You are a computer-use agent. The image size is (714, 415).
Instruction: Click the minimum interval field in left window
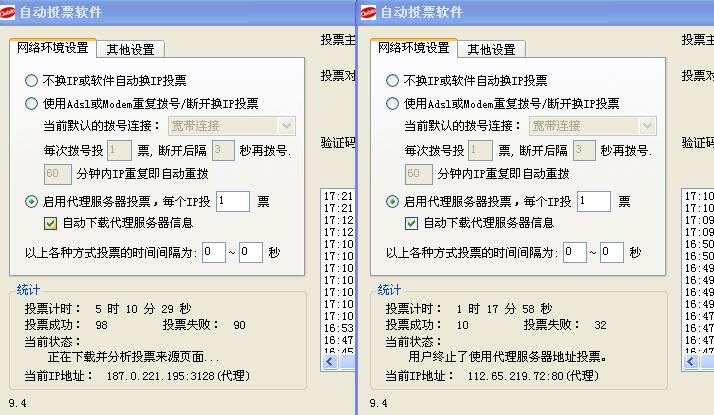point(213,252)
